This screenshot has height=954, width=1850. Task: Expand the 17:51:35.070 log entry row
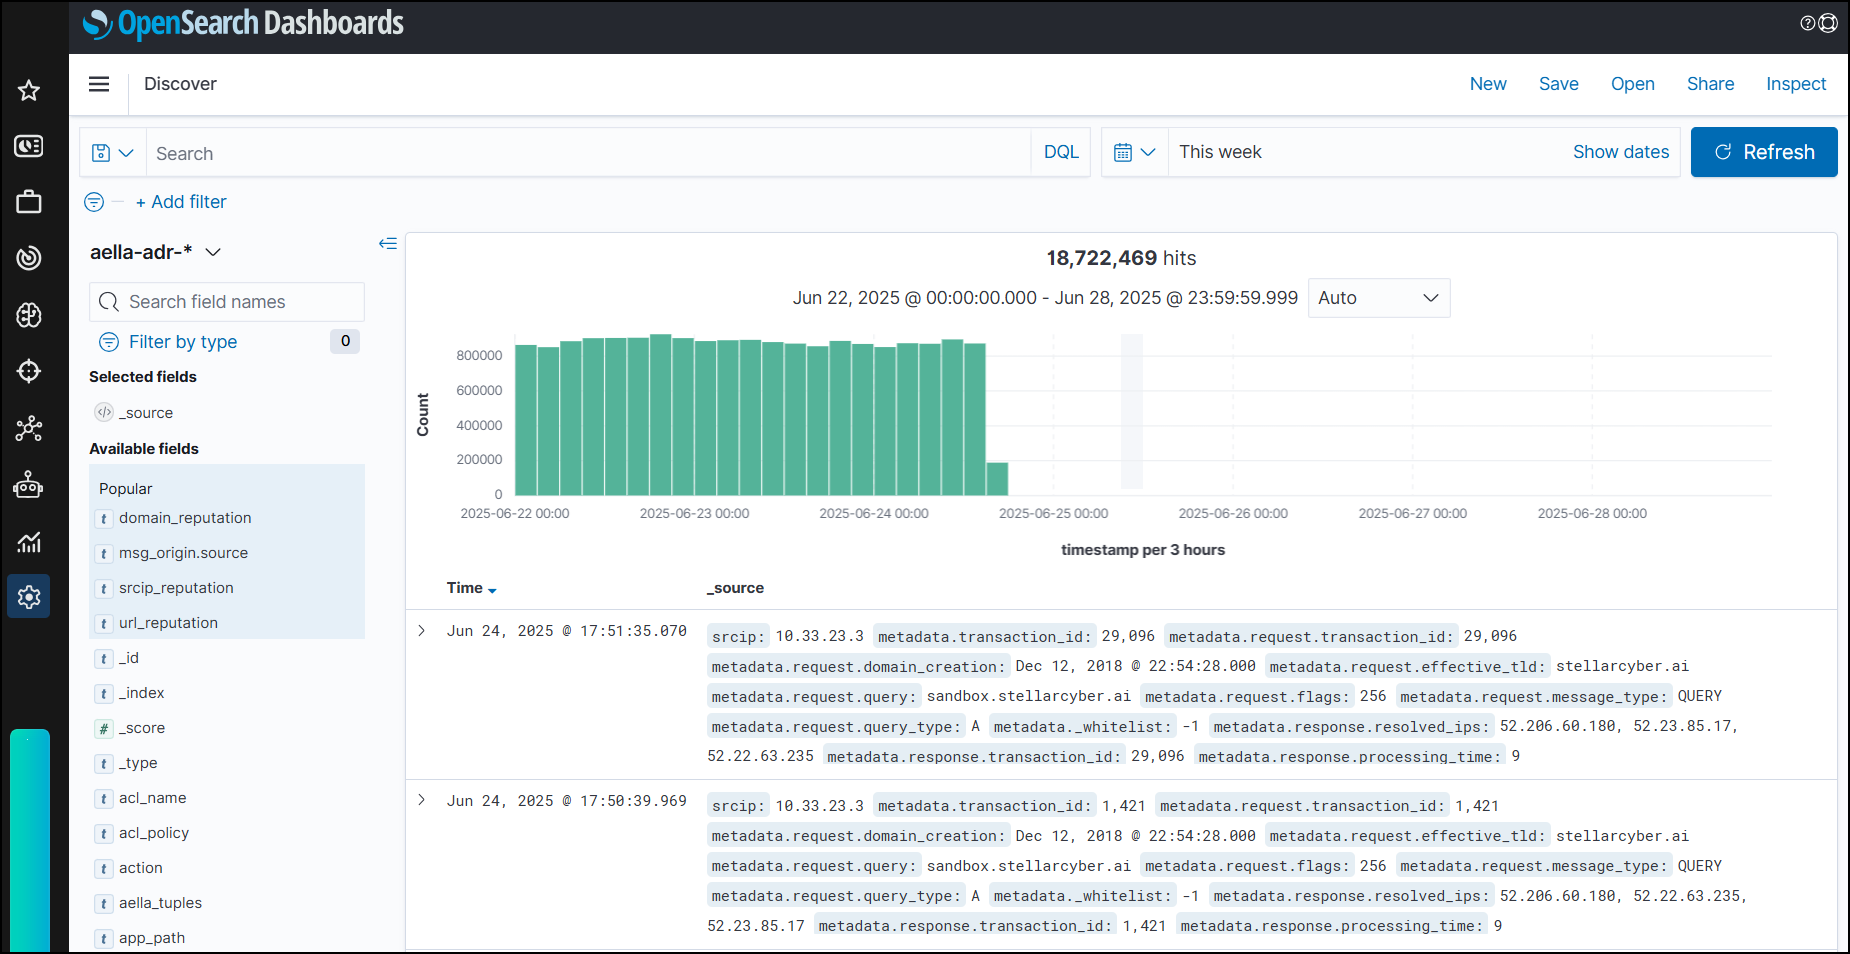click(422, 631)
